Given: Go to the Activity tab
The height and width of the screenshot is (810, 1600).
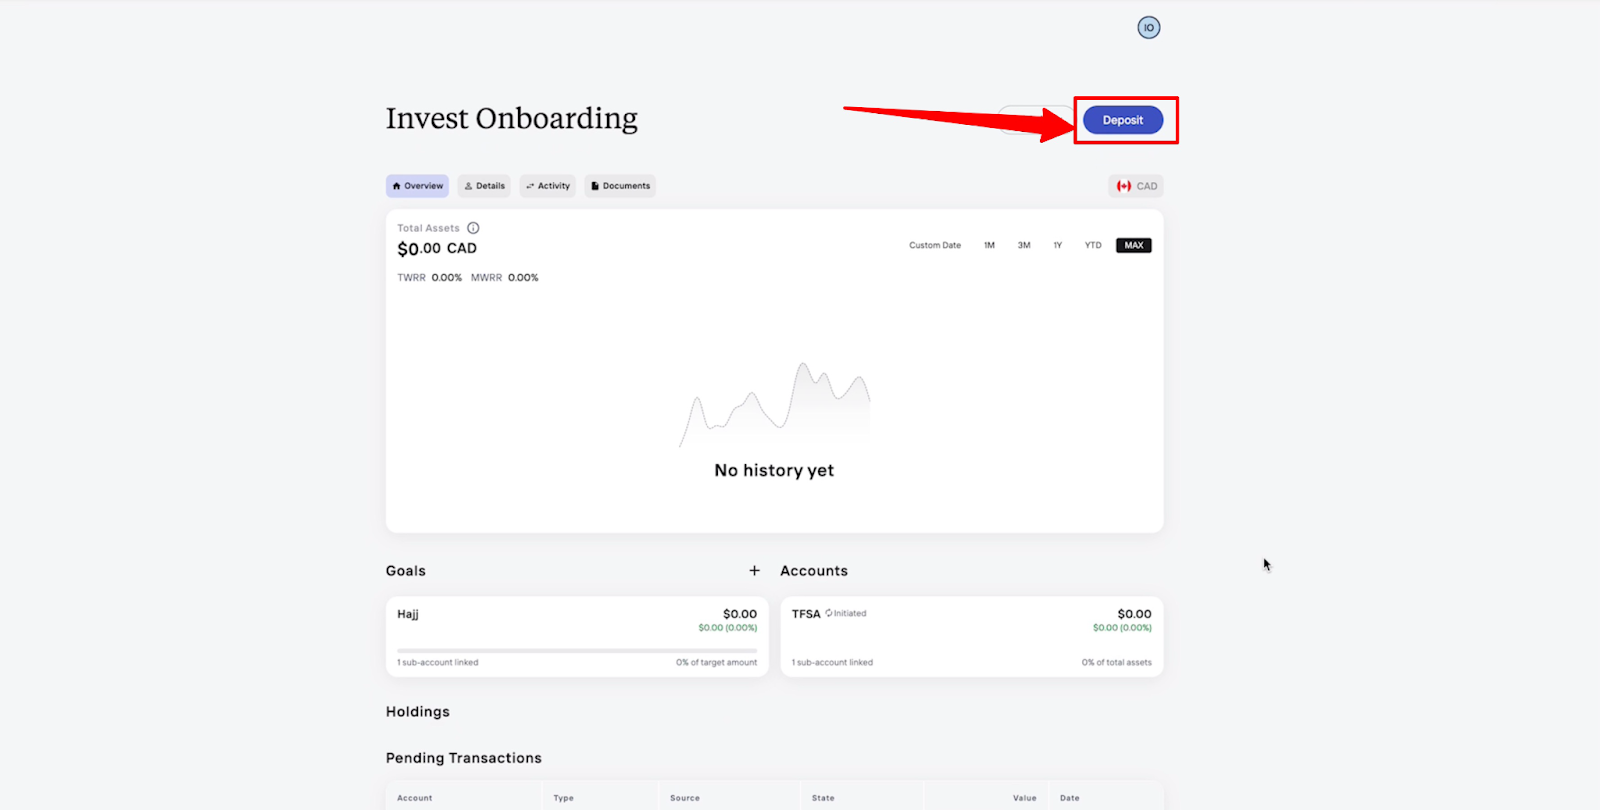Looking at the screenshot, I should 547,186.
